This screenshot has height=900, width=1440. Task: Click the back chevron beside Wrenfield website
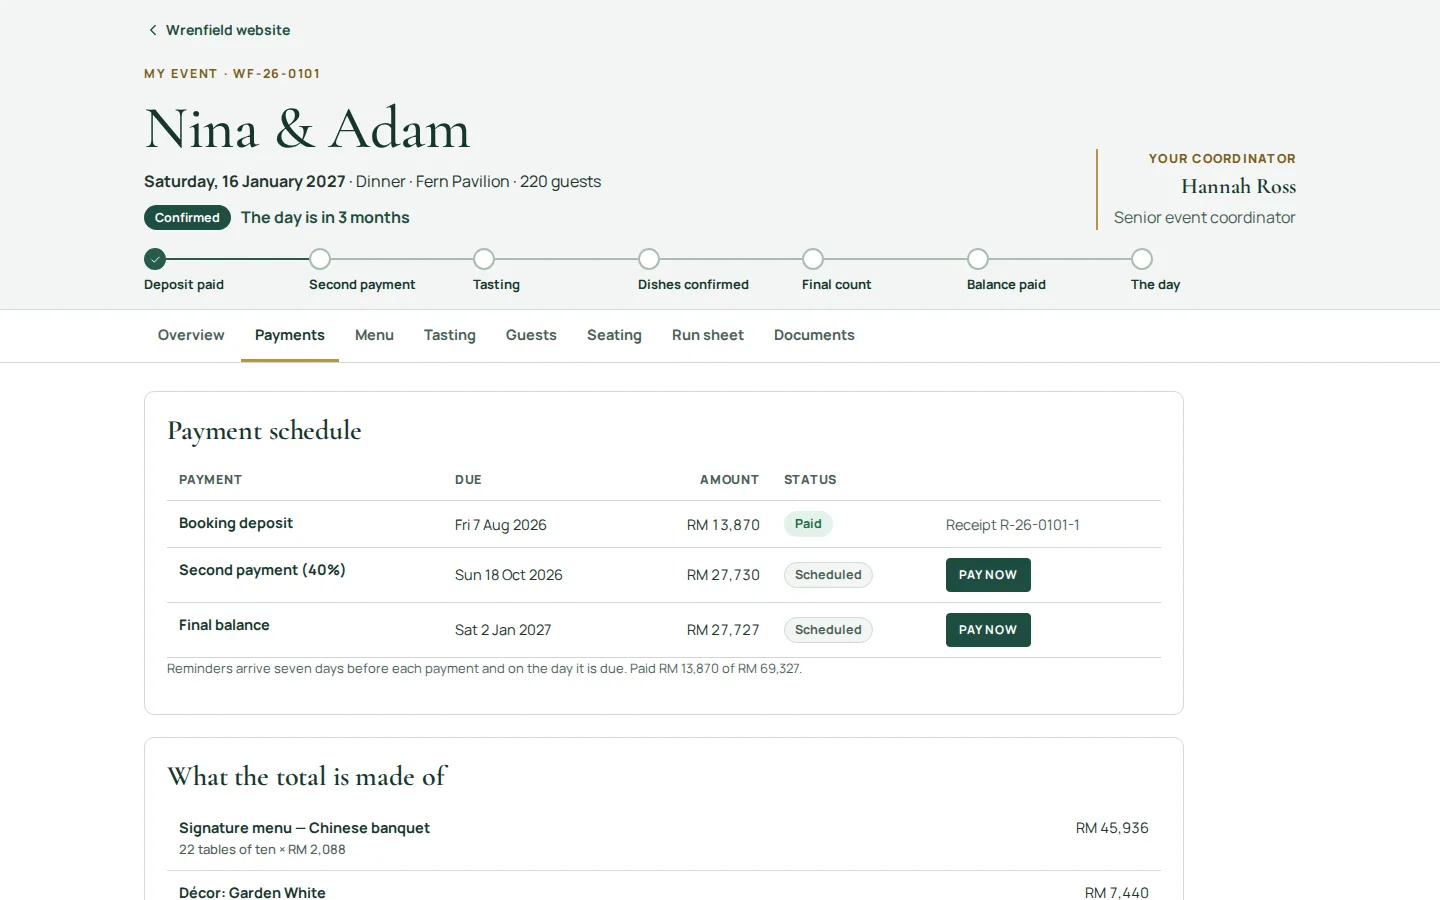click(x=153, y=30)
